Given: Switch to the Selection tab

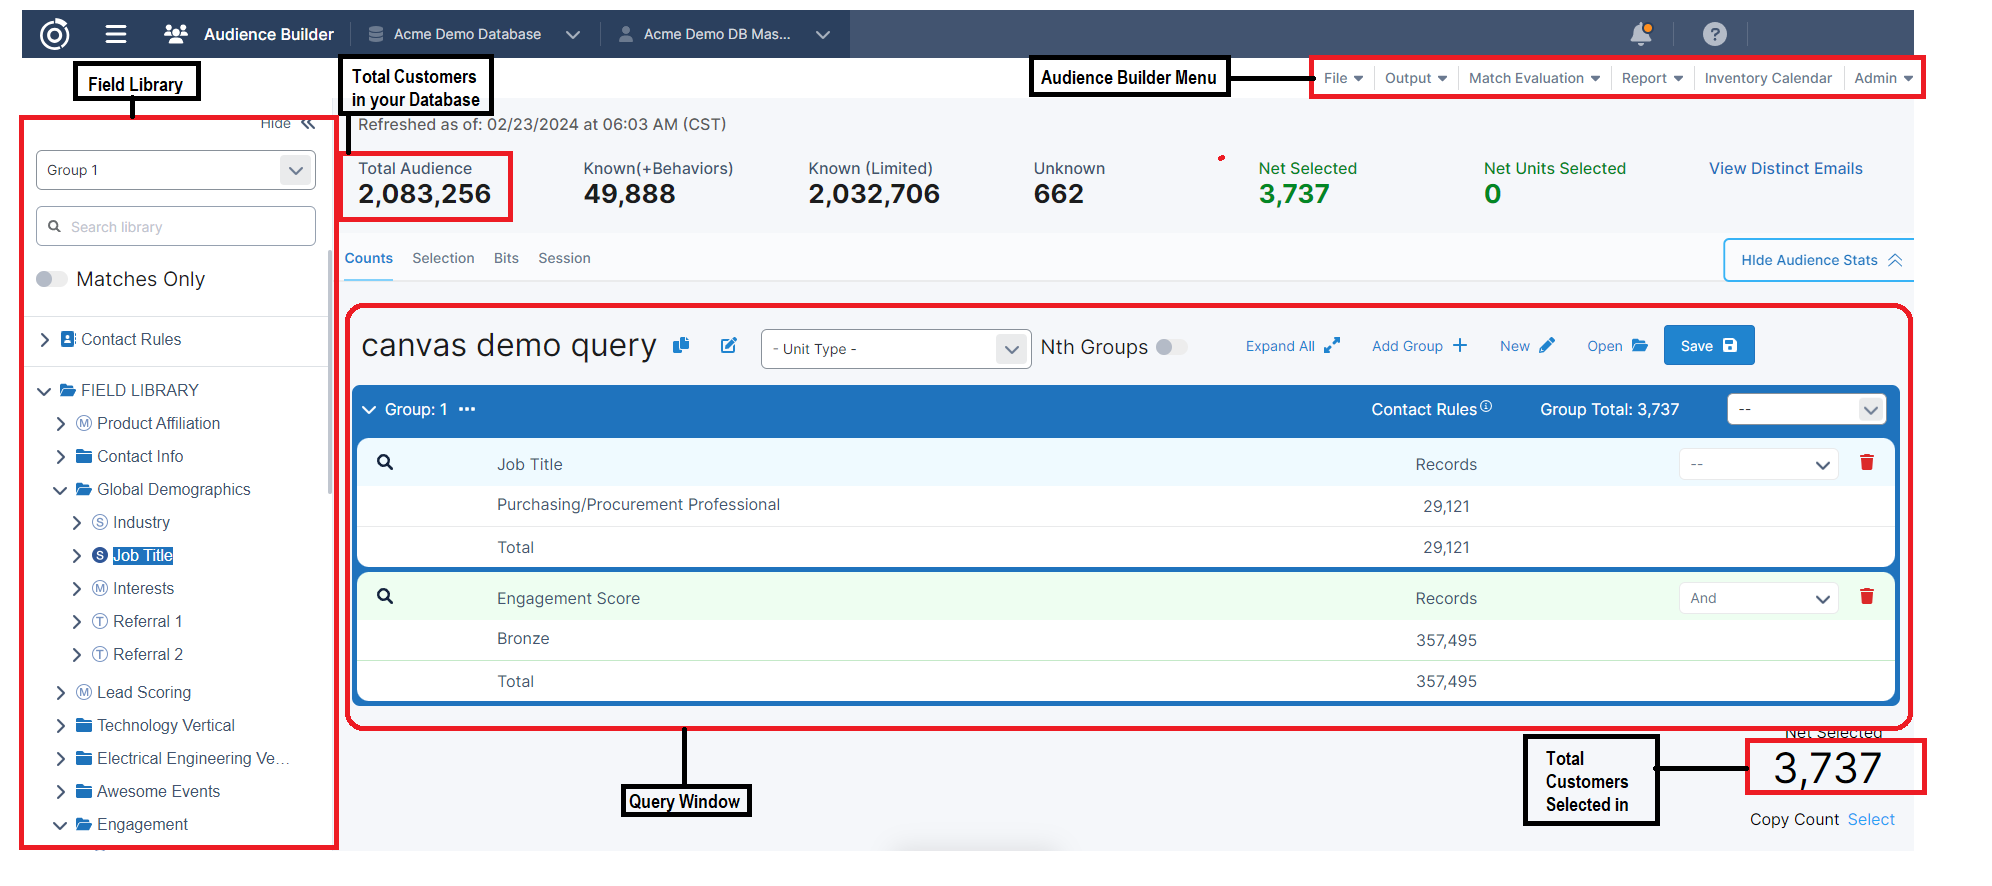Looking at the screenshot, I should (443, 258).
